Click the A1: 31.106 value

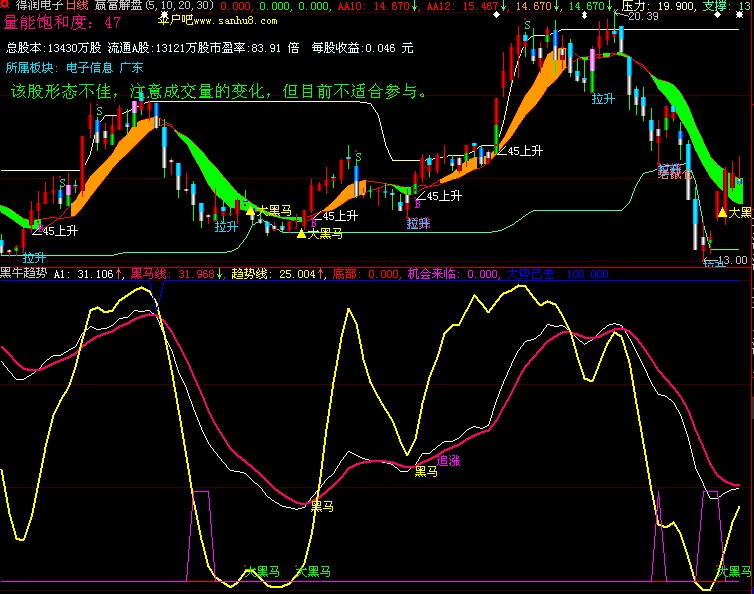[x=87, y=274]
